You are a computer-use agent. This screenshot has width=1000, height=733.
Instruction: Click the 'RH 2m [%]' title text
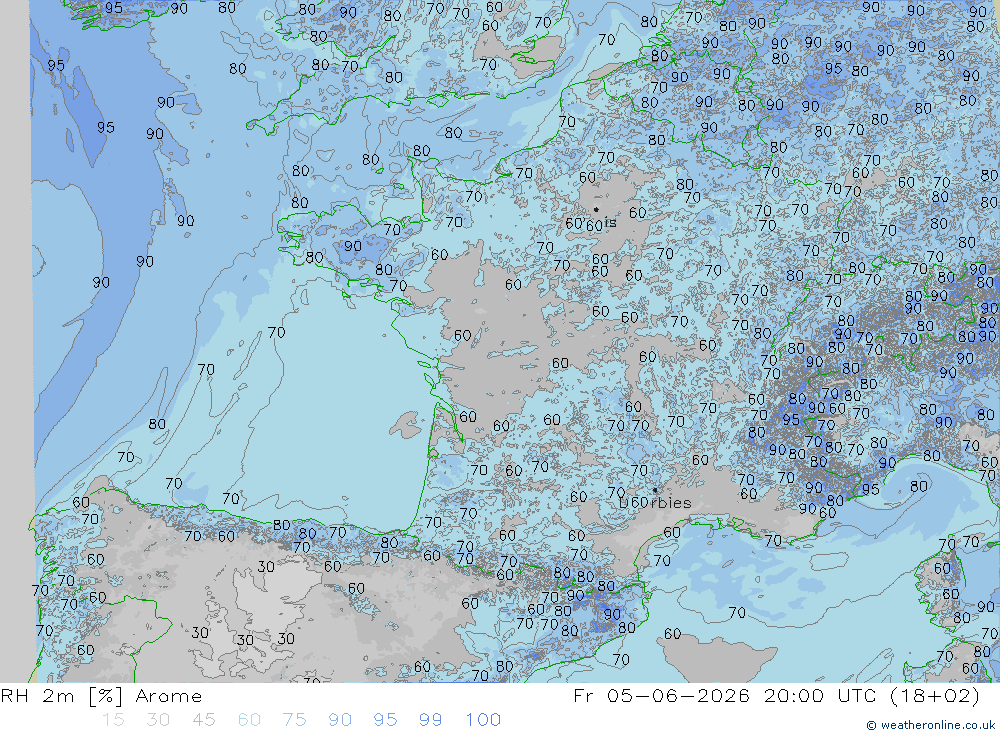(x=61, y=696)
